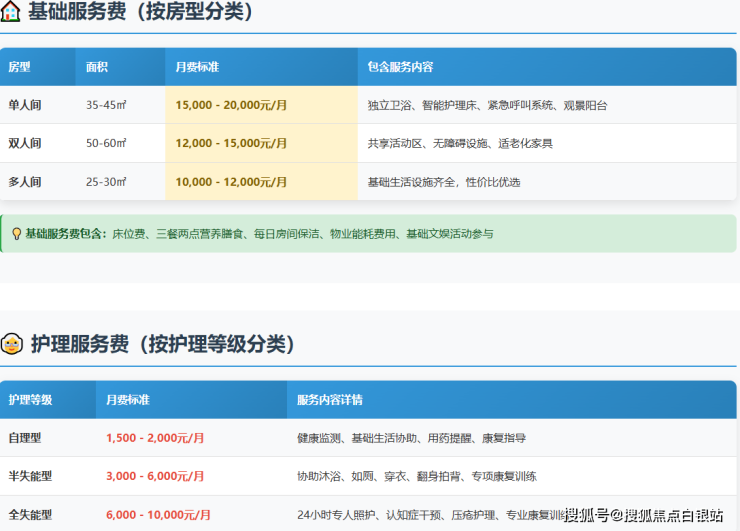
Task: Click the 12,000 - 15,000元/月 price cell
Action: pyautogui.click(x=231, y=143)
